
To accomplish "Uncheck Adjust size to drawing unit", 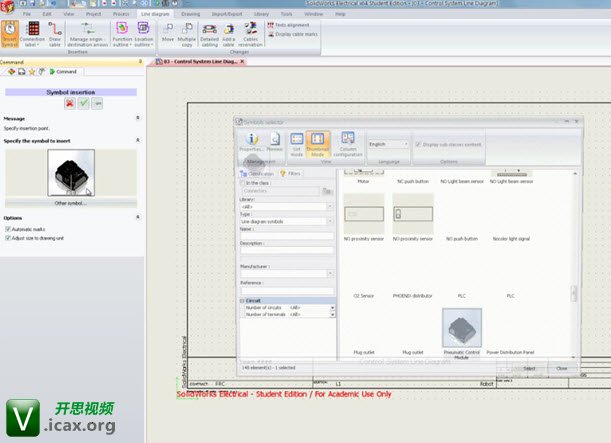I will click(x=8, y=238).
